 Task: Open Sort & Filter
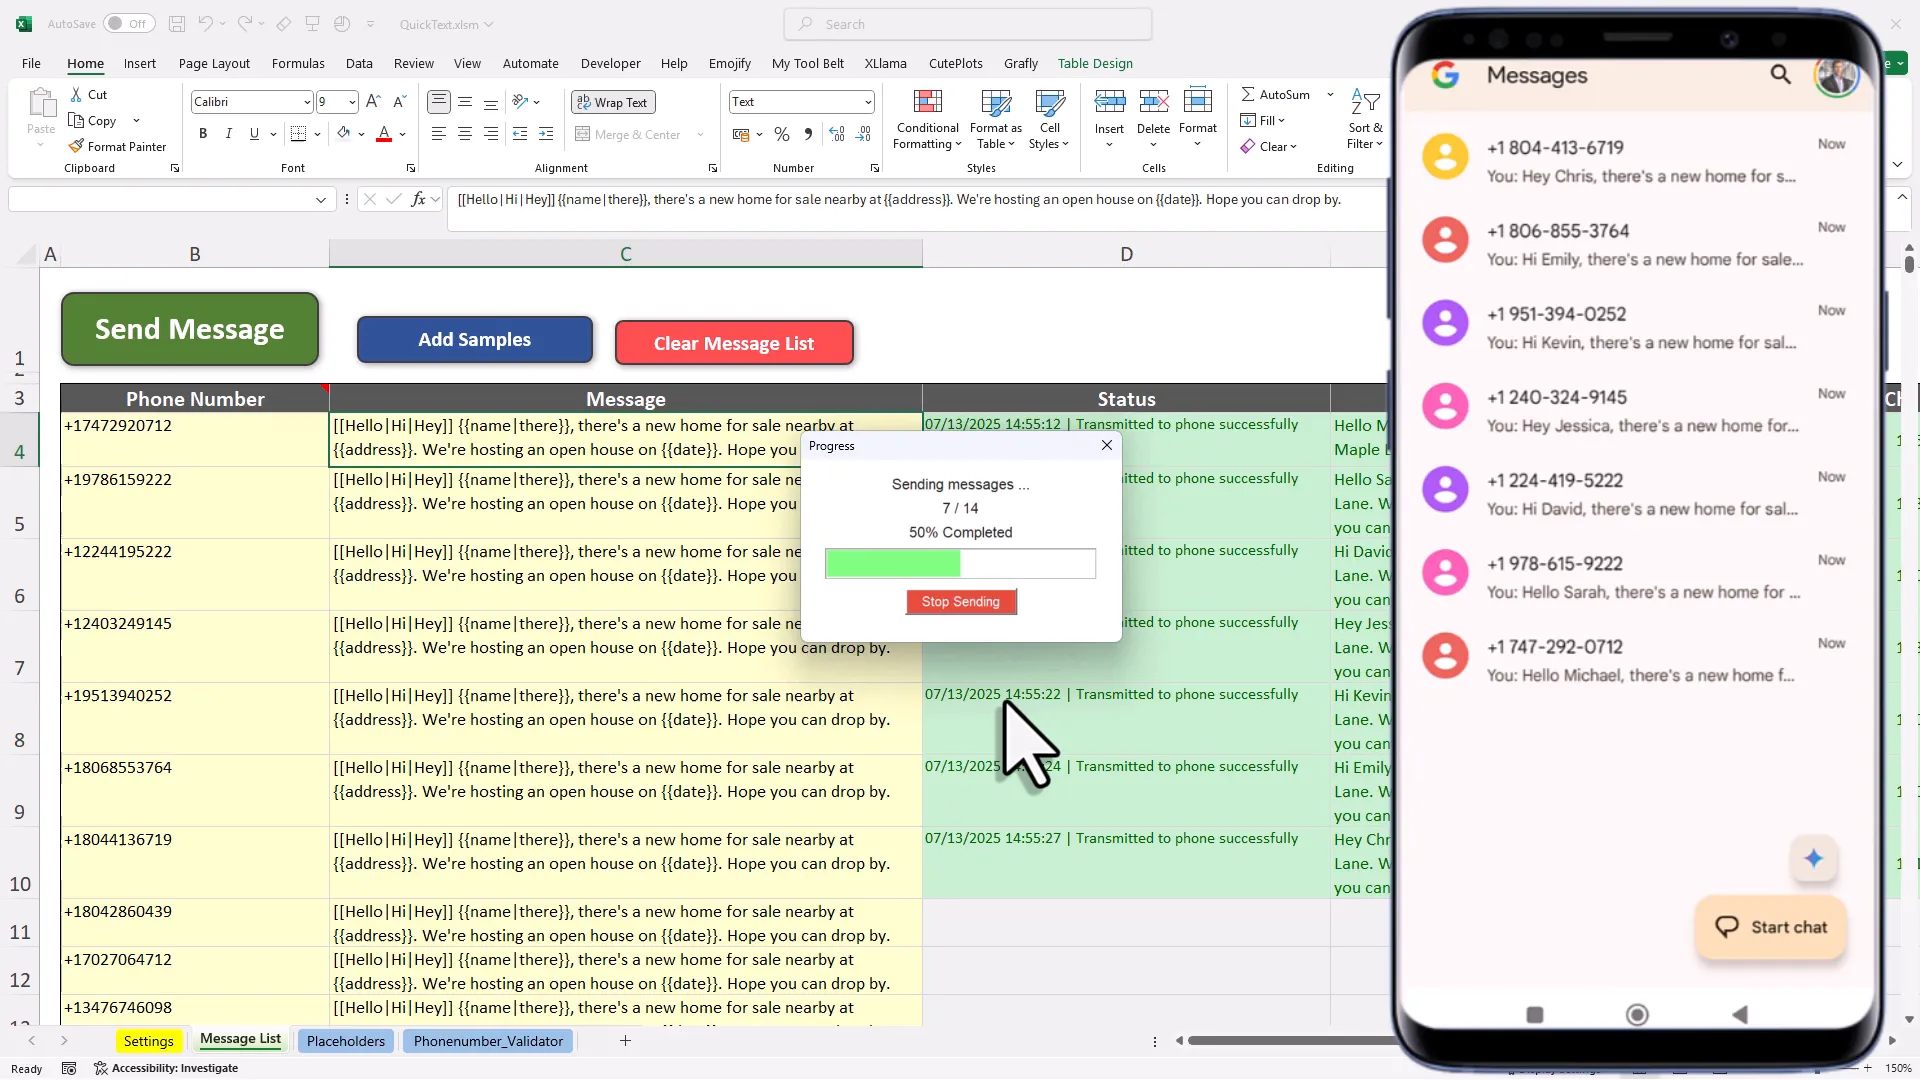coord(1366,118)
